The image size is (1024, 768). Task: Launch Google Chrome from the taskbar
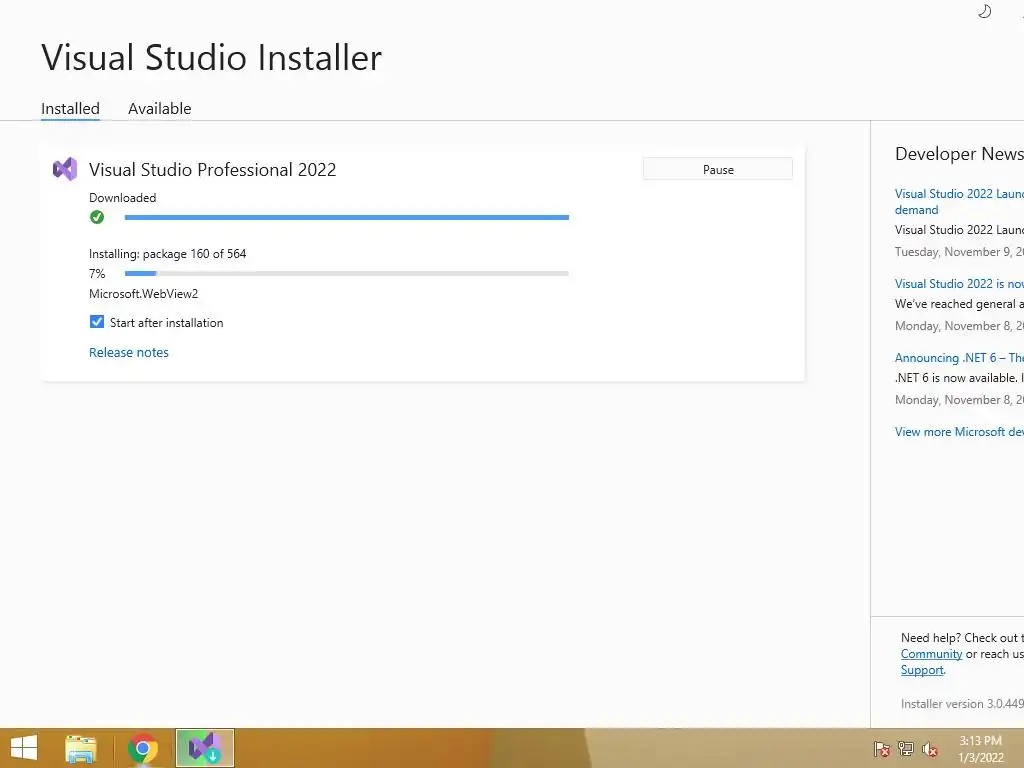142,748
